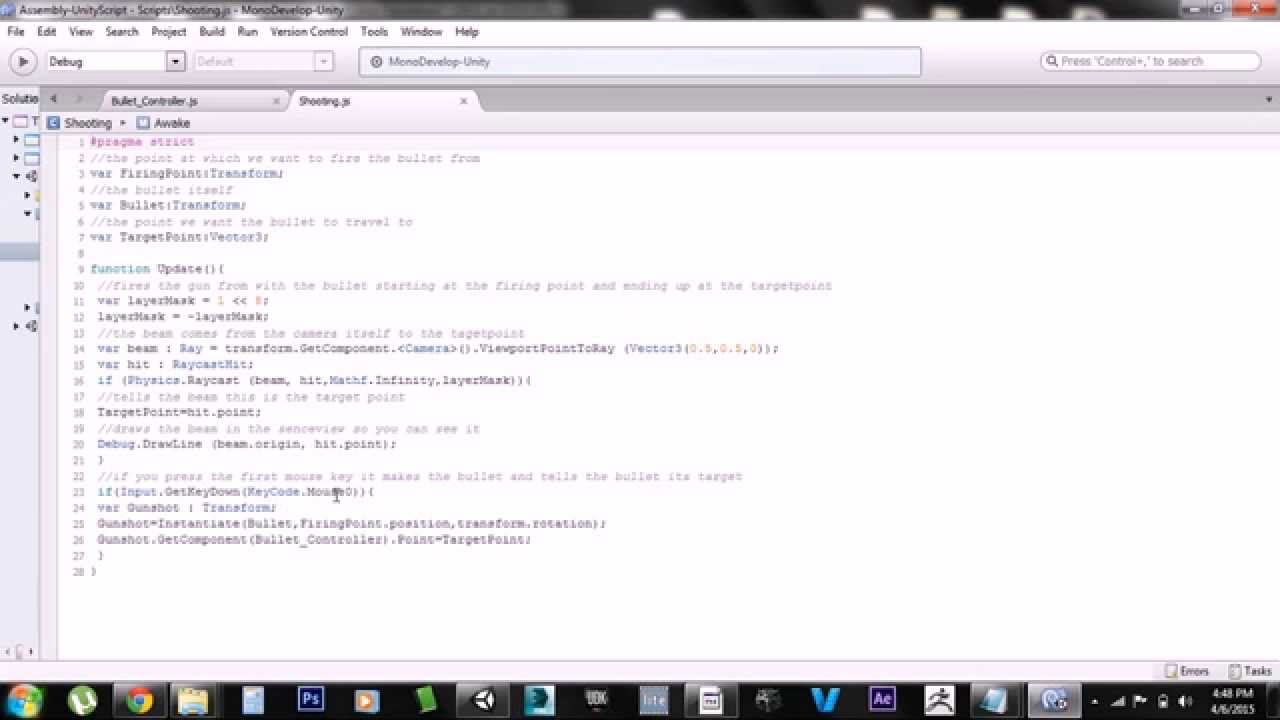The height and width of the screenshot is (720, 1280).
Task: Click the 'Debug.DrawLine' code line
Action: tap(246, 444)
